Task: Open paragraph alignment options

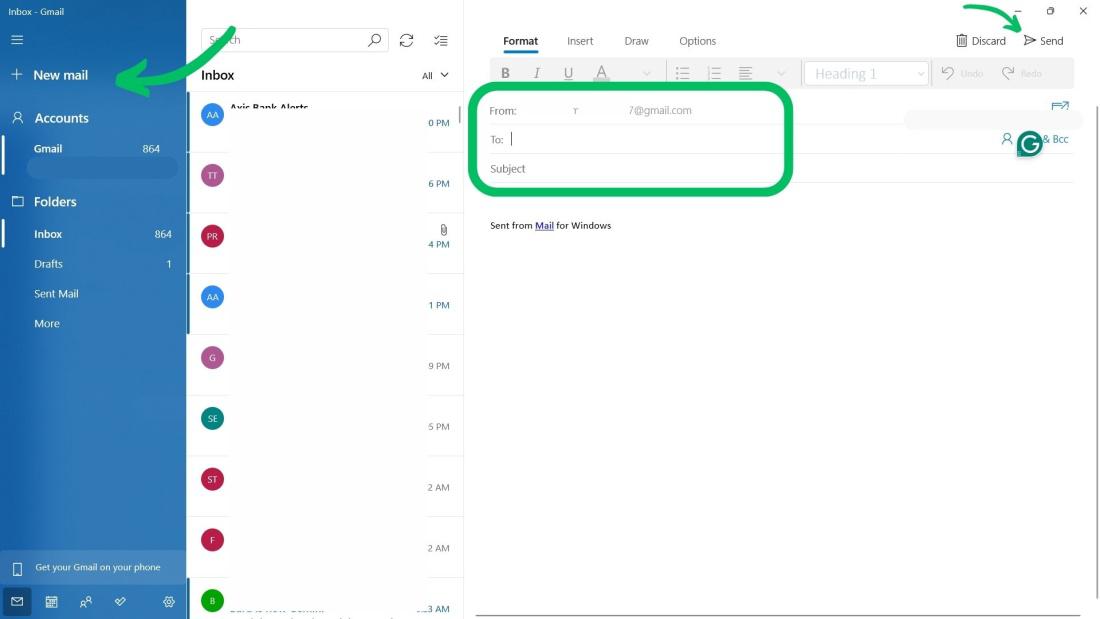Action: [746, 73]
